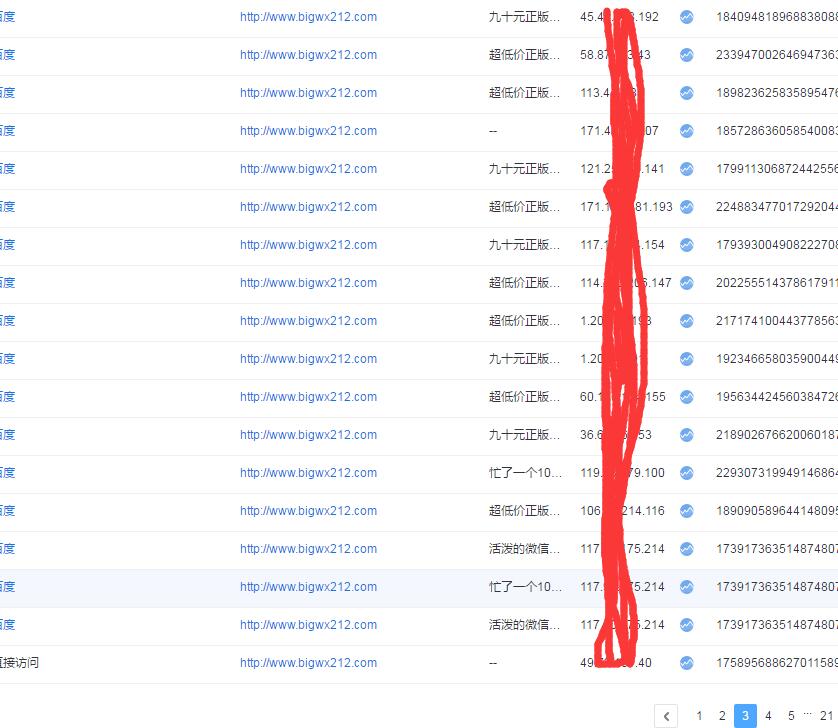Go to page 5 in pagination

coord(791,716)
